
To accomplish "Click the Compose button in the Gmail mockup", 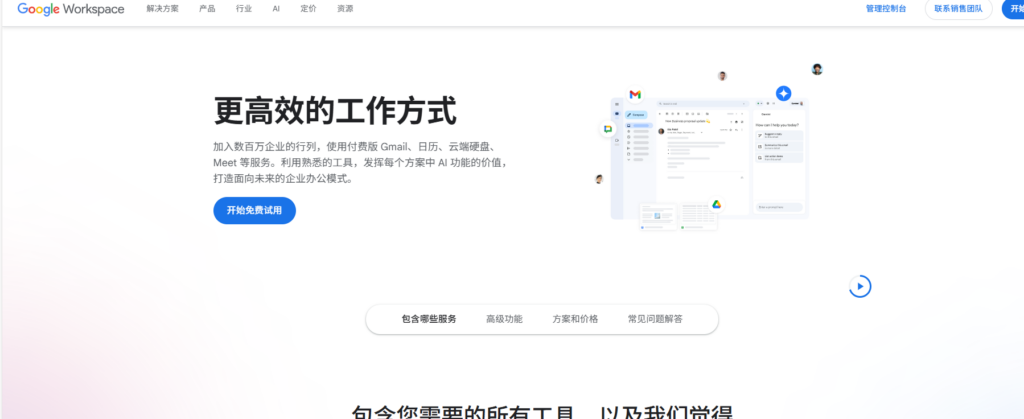I will [635, 114].
